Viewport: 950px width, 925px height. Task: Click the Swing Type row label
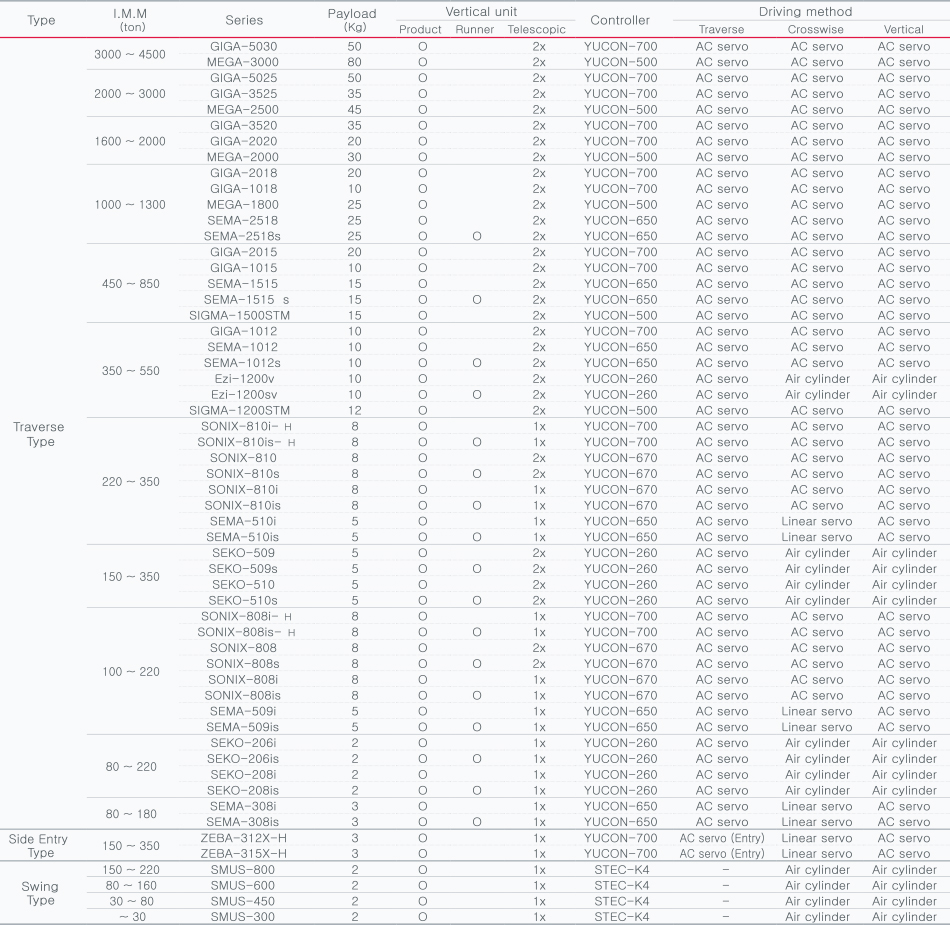point(40,893)
